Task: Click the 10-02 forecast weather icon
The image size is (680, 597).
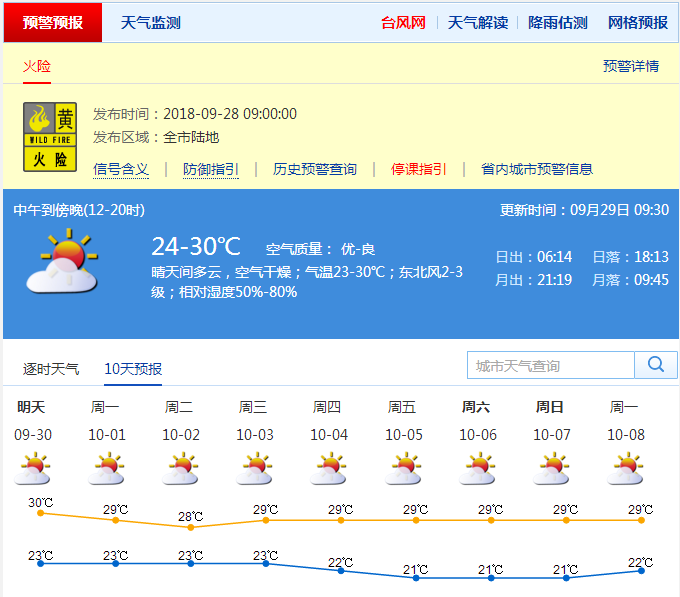Action: [x=180, y=468]
